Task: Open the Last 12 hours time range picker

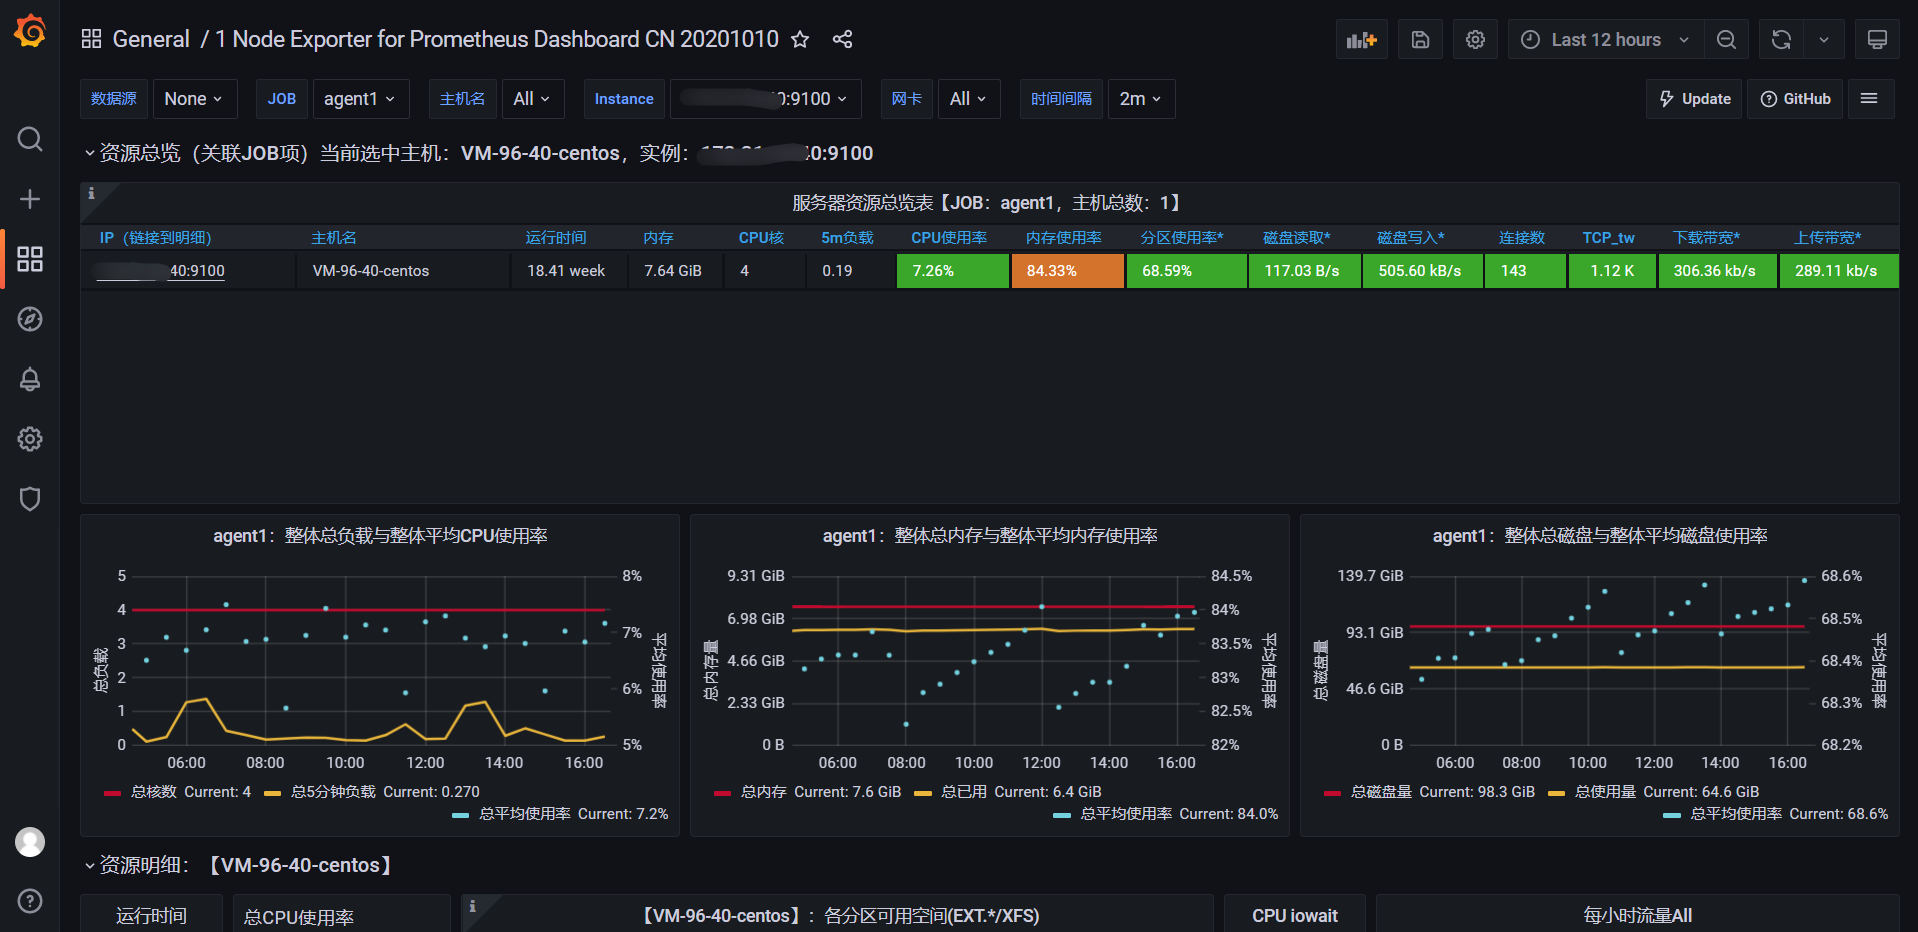Action: tap(1604, 39)
